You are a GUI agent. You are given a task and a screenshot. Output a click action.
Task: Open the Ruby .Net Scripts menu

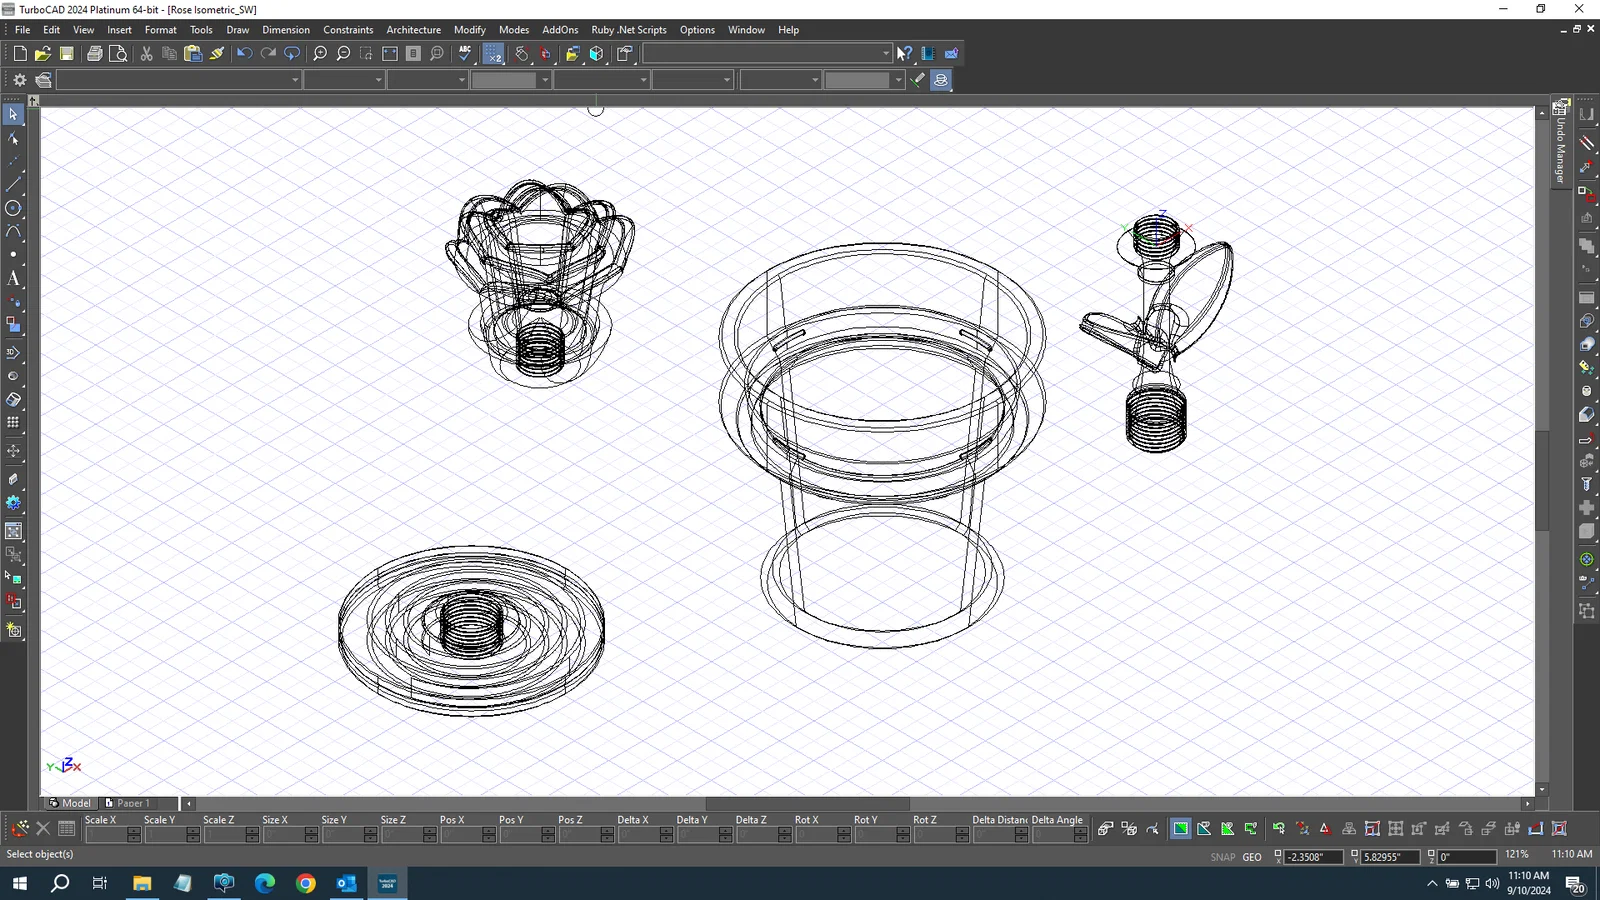tap(628, 30)
